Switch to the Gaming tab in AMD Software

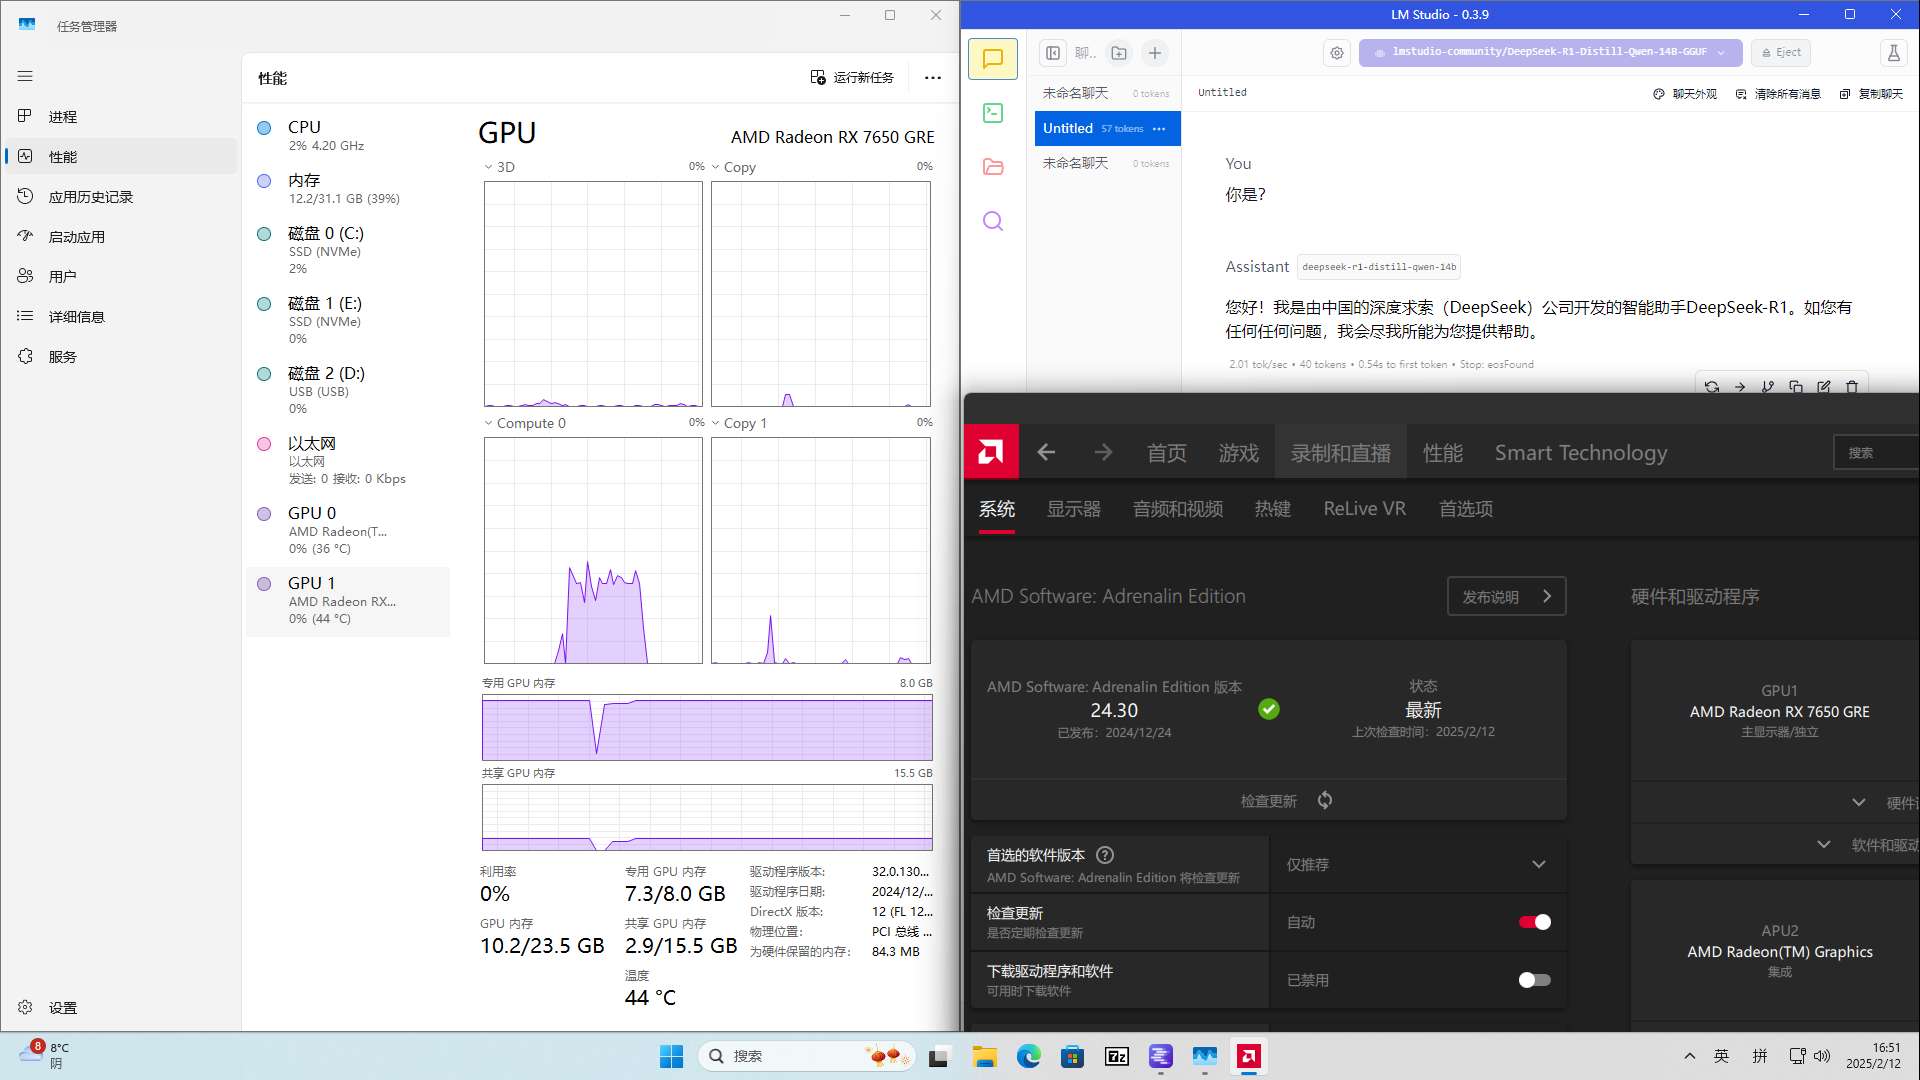pyautogui.click(x=1238, y=453)
